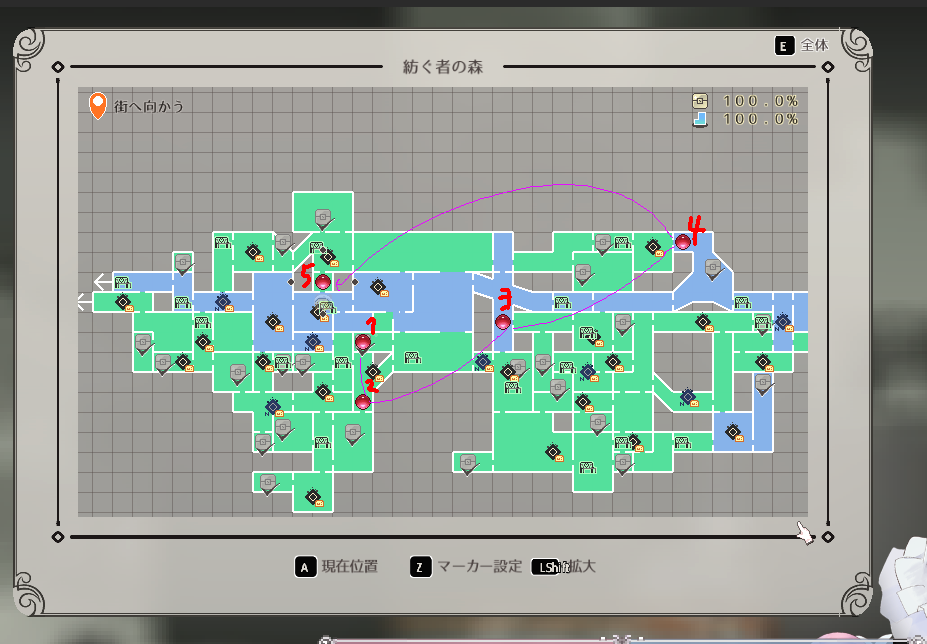Click the treasure chest completion icon
The image size is (927, 644).
pos(700,101)
